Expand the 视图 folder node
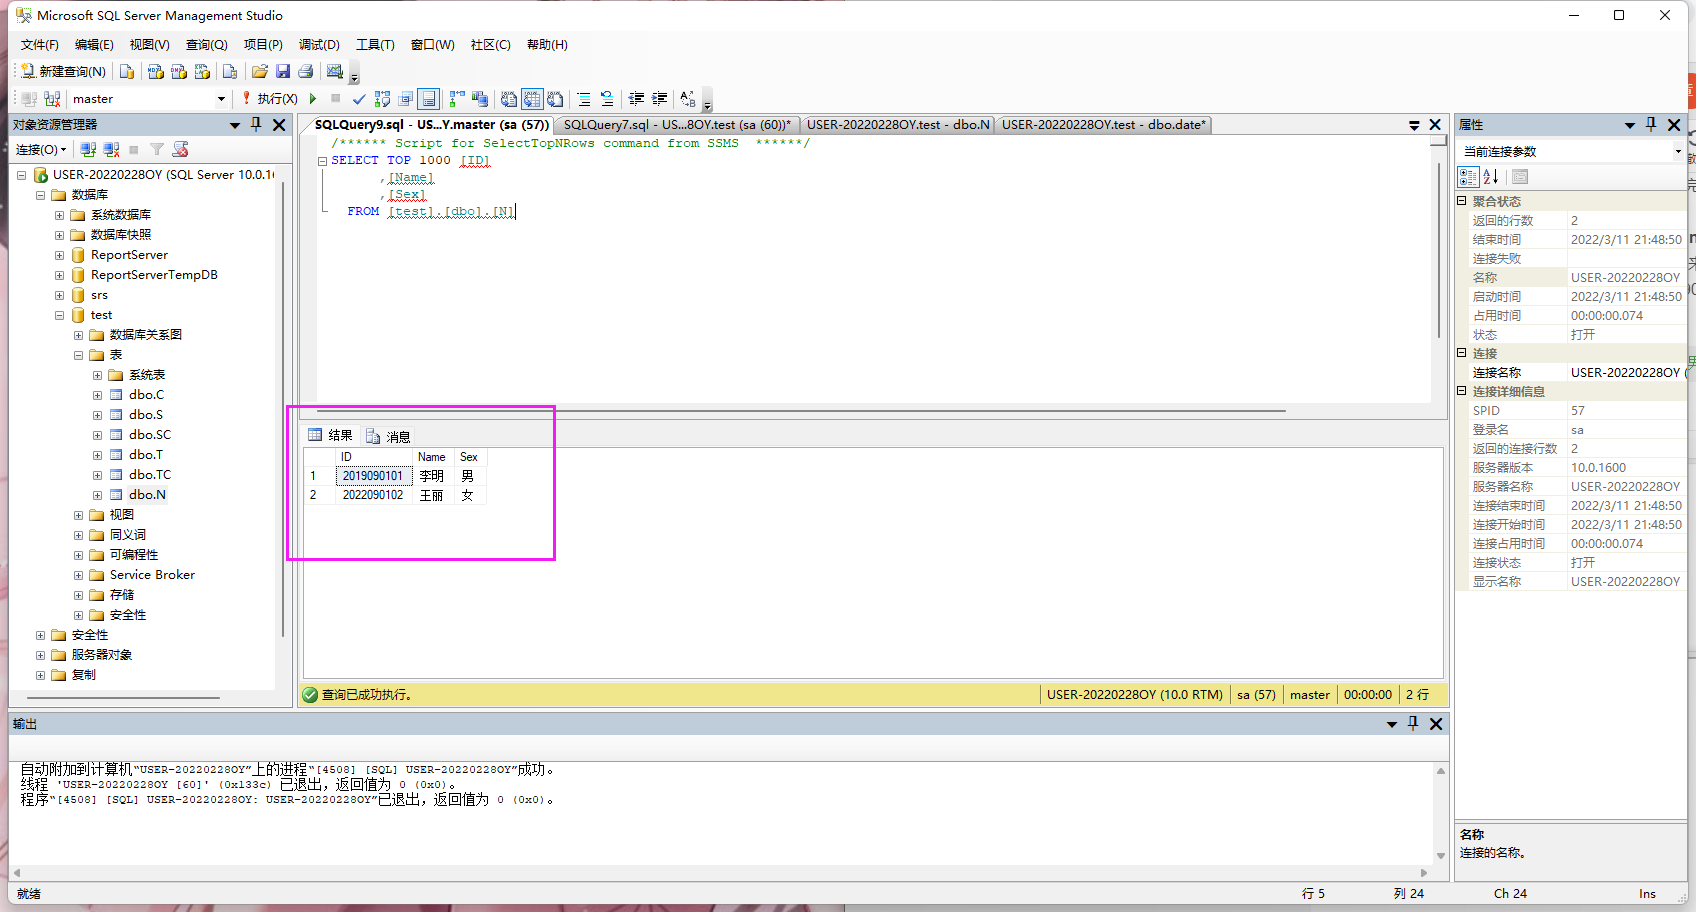This screenshot has width=1696, height=912. pos(78,515)
